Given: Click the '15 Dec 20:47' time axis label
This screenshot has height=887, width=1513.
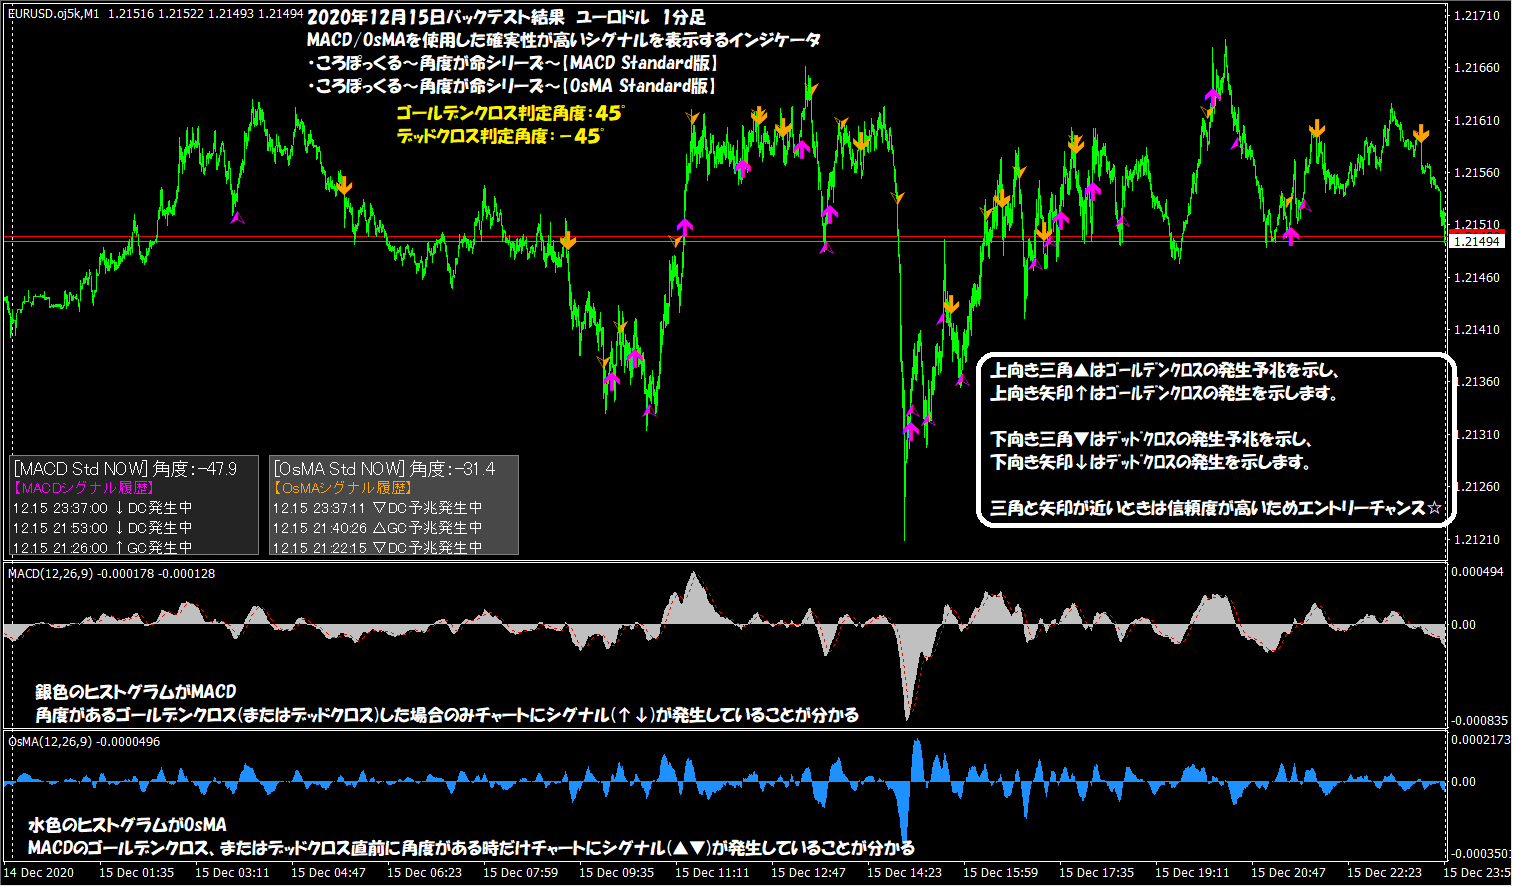Looking at the screenshot, I should pos(1288,873).
